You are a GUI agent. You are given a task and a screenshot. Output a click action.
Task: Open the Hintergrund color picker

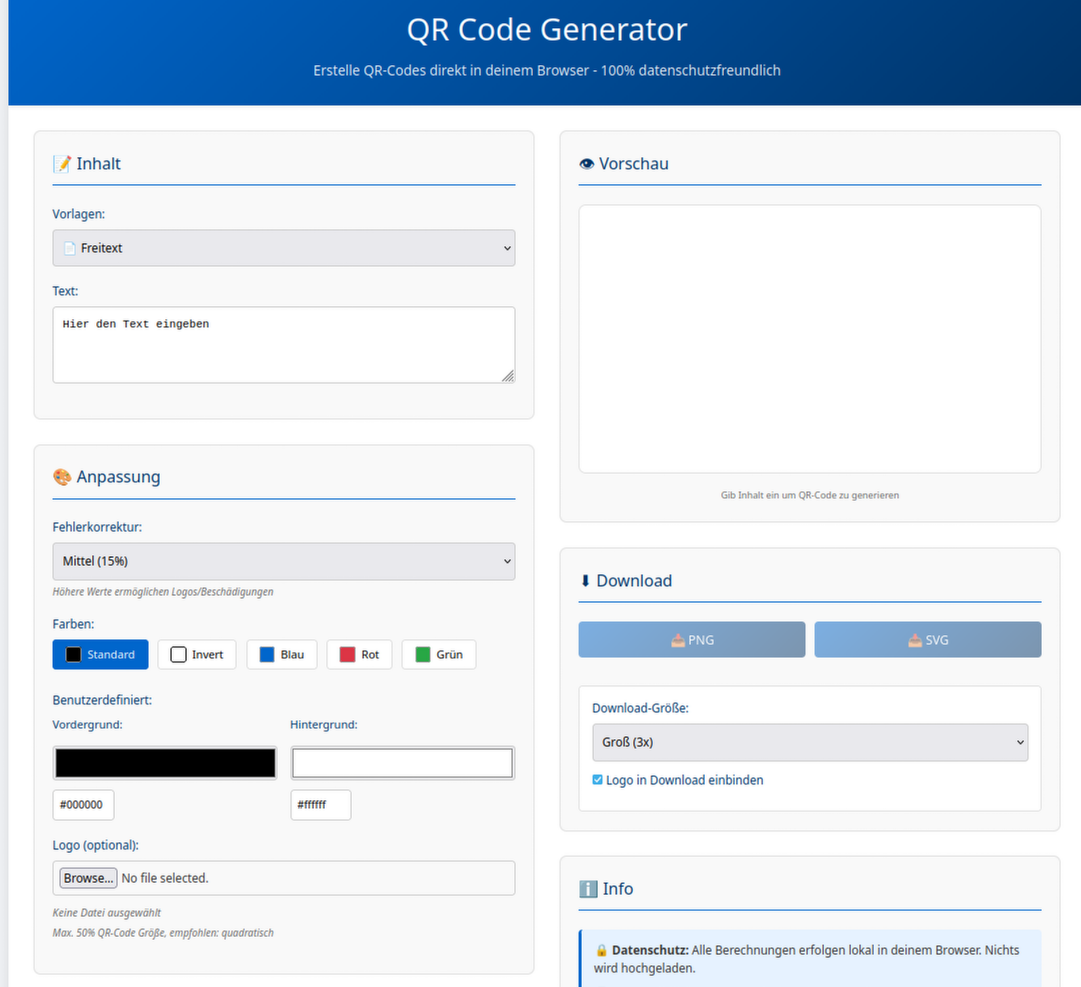(402, 763)
